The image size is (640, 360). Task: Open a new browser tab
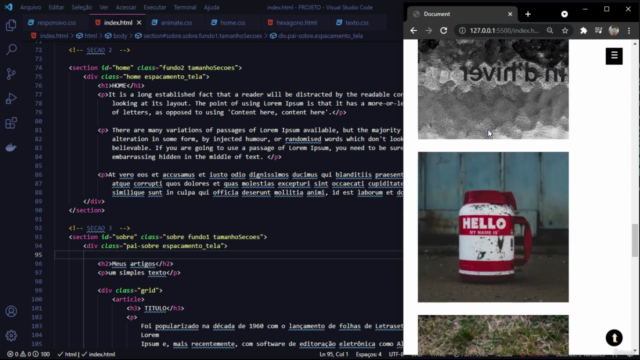pyautogui.click(x=528, y=14)
